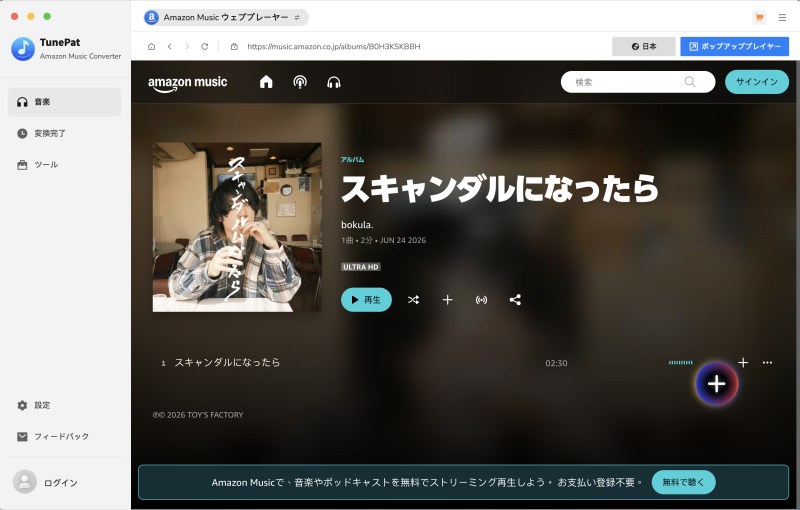The image size is (800, 510).
Task: Click the album cover artwork
Action: pos(237,227)
